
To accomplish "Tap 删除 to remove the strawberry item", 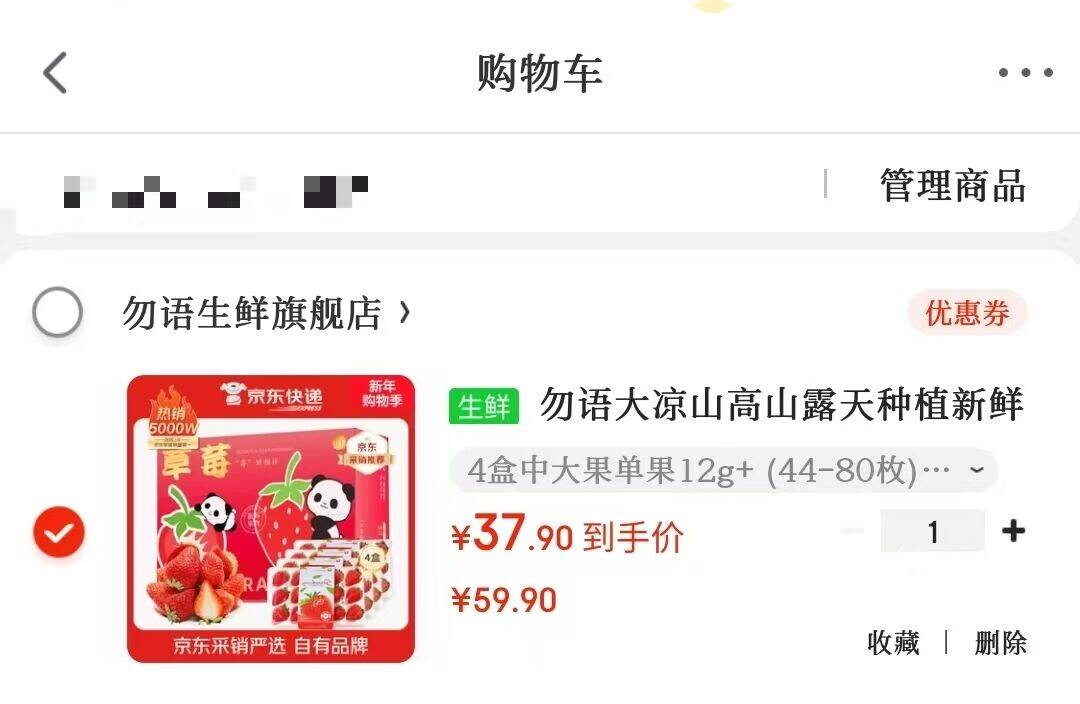I will [x=1000, y=643].
